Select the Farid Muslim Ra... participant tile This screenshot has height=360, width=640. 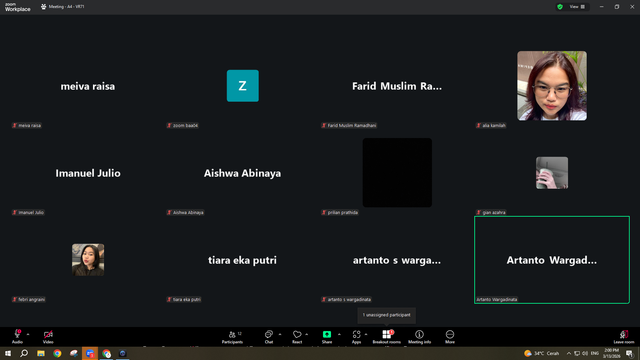(x=397, y=86)
